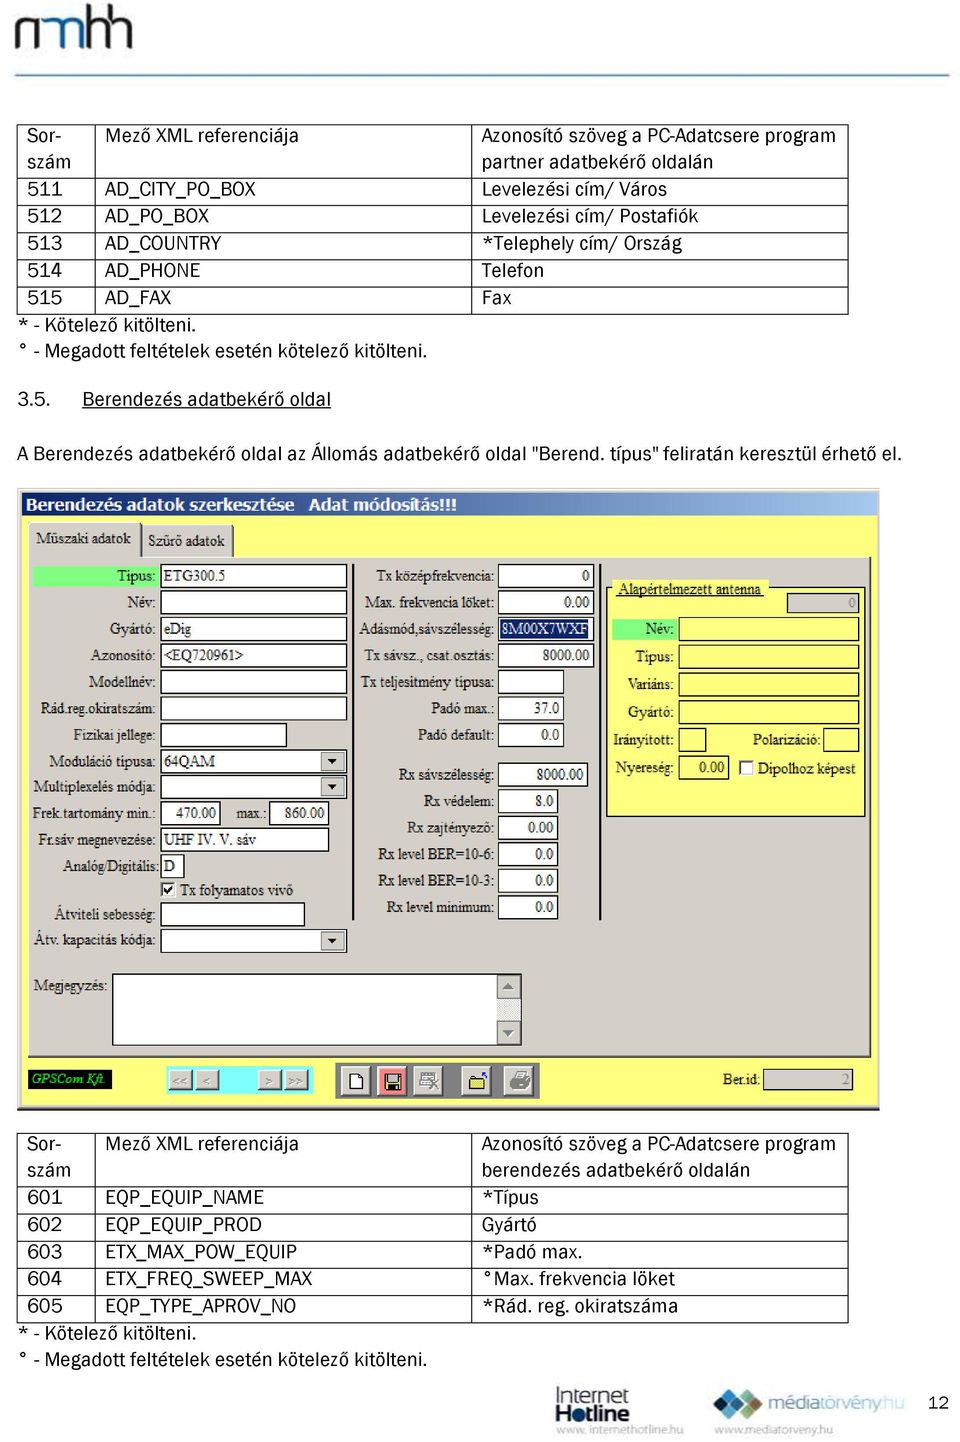Click the Nyereség field 0.00
The height and width of the screenshot is (1442, 960).
(704, 768)
